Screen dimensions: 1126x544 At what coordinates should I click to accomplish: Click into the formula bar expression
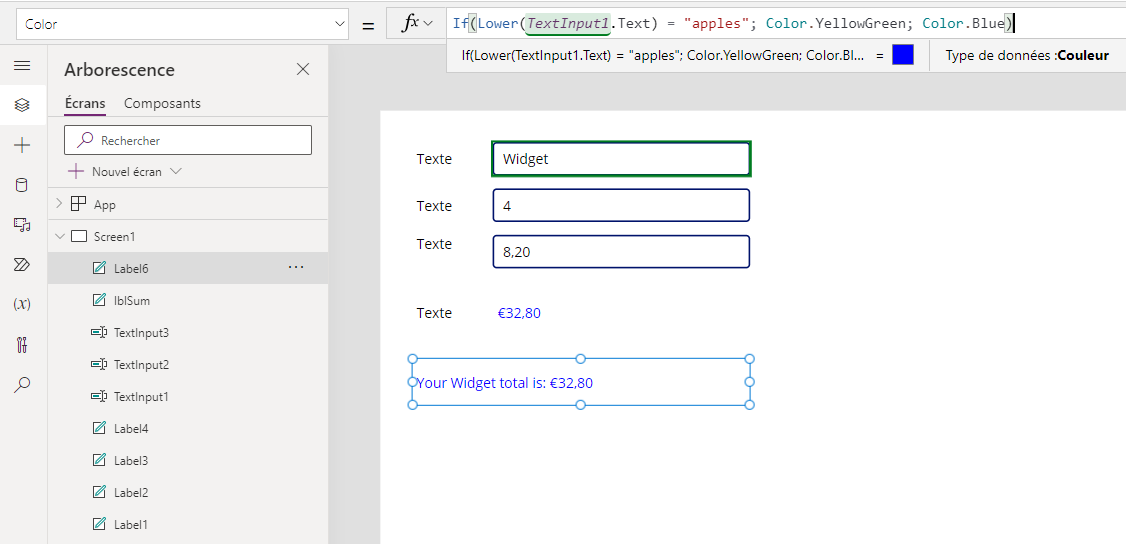[786, 24]
